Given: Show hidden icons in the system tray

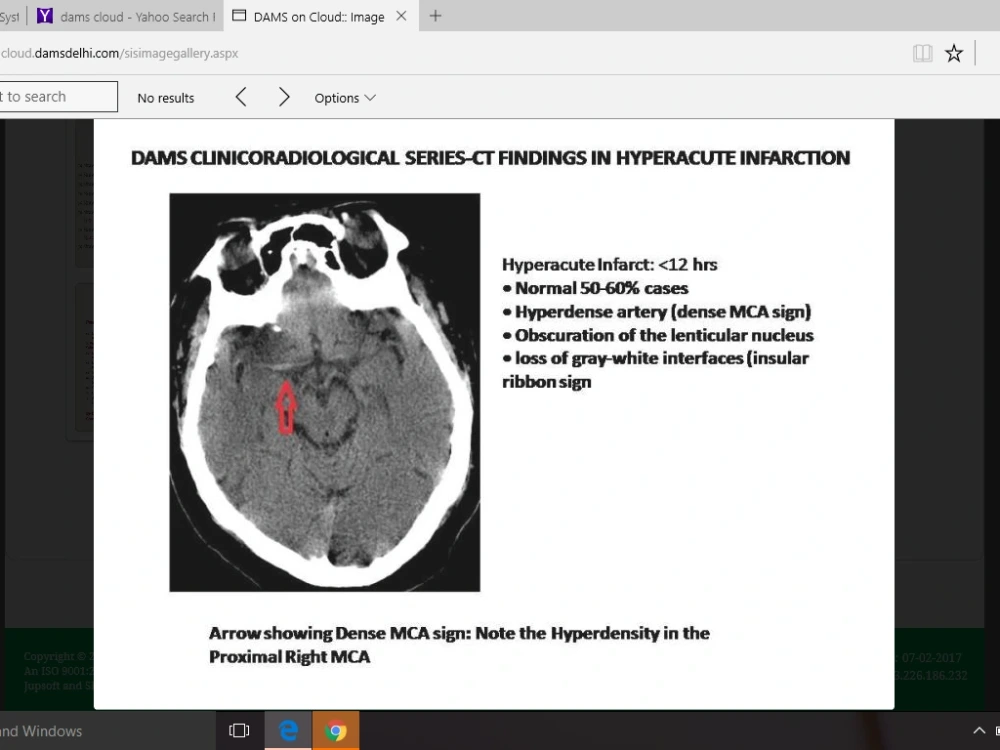Looking at the screenshot, I should point(981,731).
